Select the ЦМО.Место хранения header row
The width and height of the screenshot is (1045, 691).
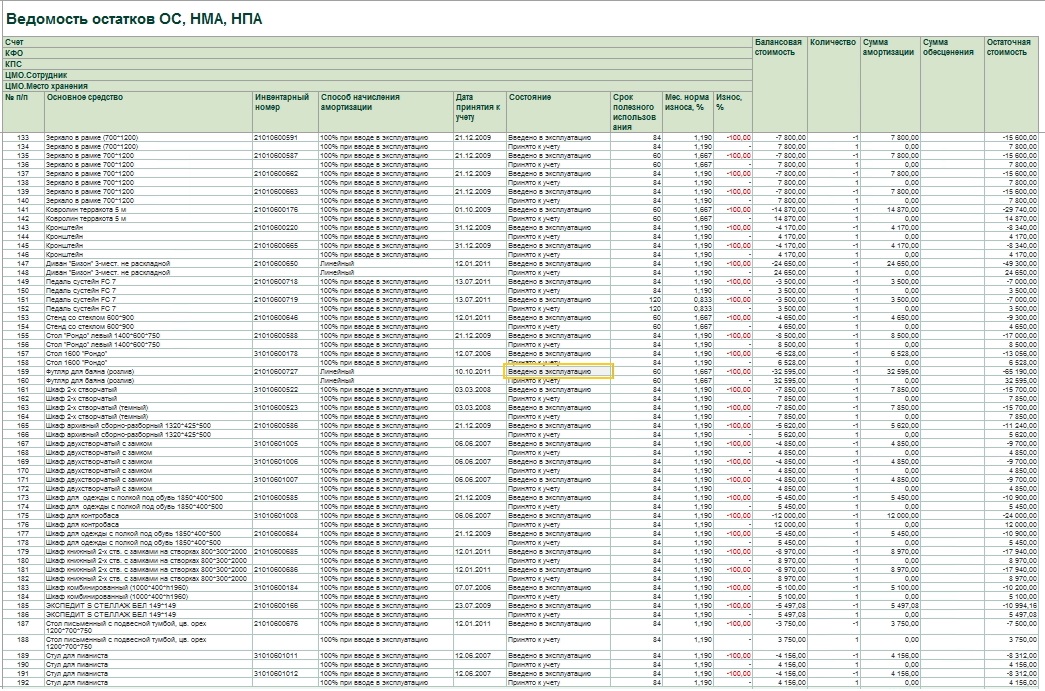[376, 86]
